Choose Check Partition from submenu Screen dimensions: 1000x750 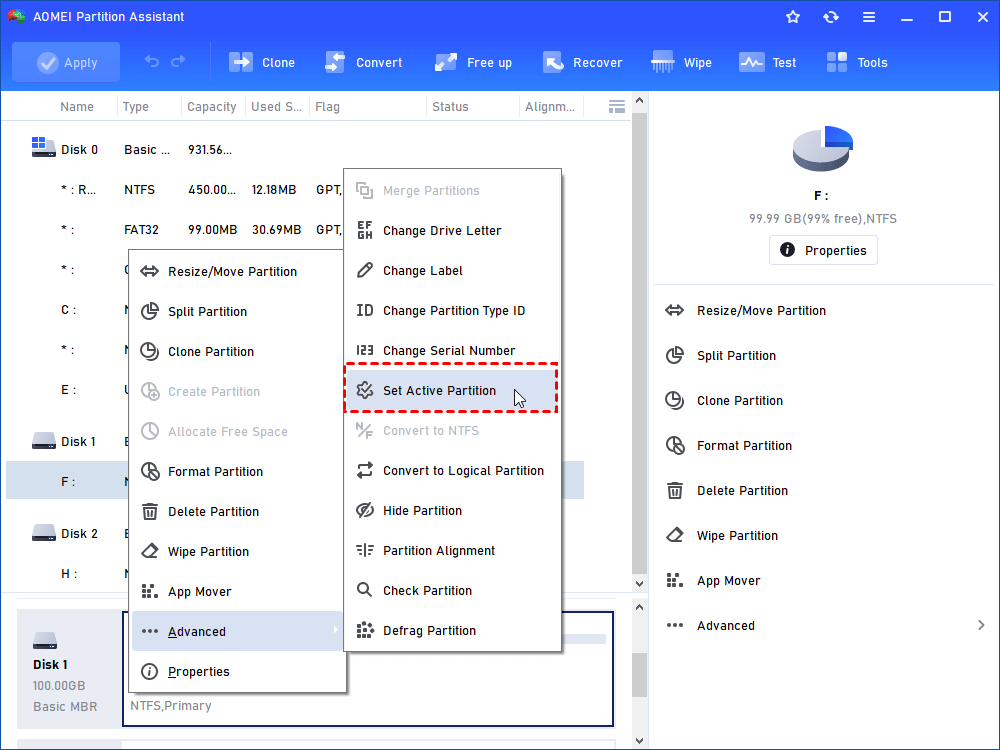[453, 591]
